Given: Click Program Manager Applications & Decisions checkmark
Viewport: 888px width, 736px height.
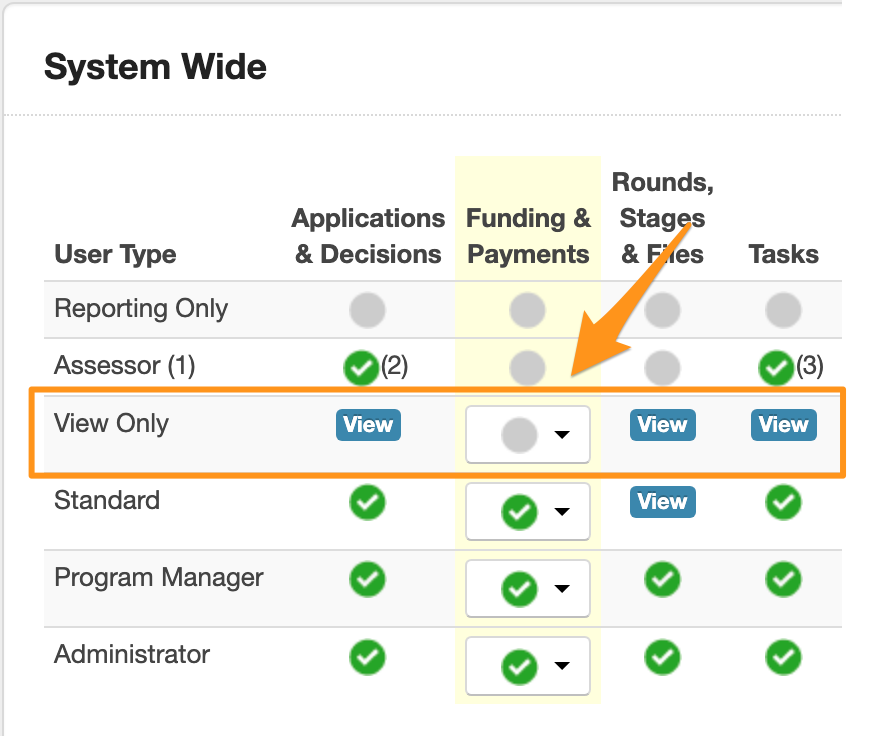Looking at the screenshot, I should click(368, 579).
